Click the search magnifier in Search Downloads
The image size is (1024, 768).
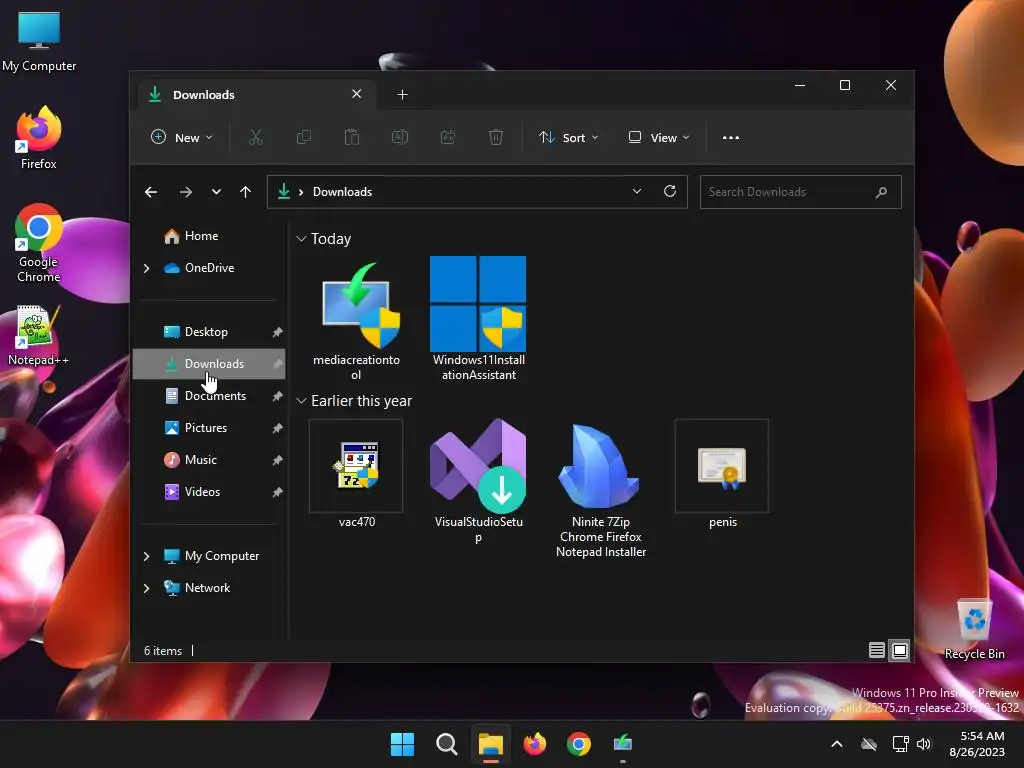tap(881, 192)
